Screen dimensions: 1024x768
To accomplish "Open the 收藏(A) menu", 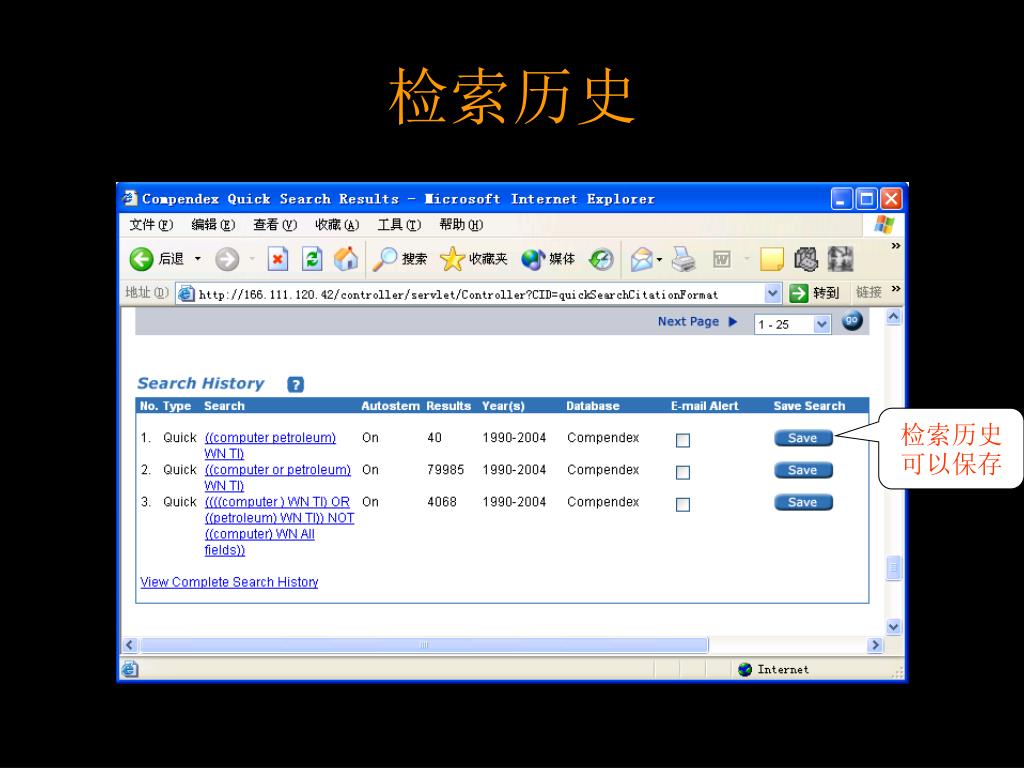I will tap(337, 225).
